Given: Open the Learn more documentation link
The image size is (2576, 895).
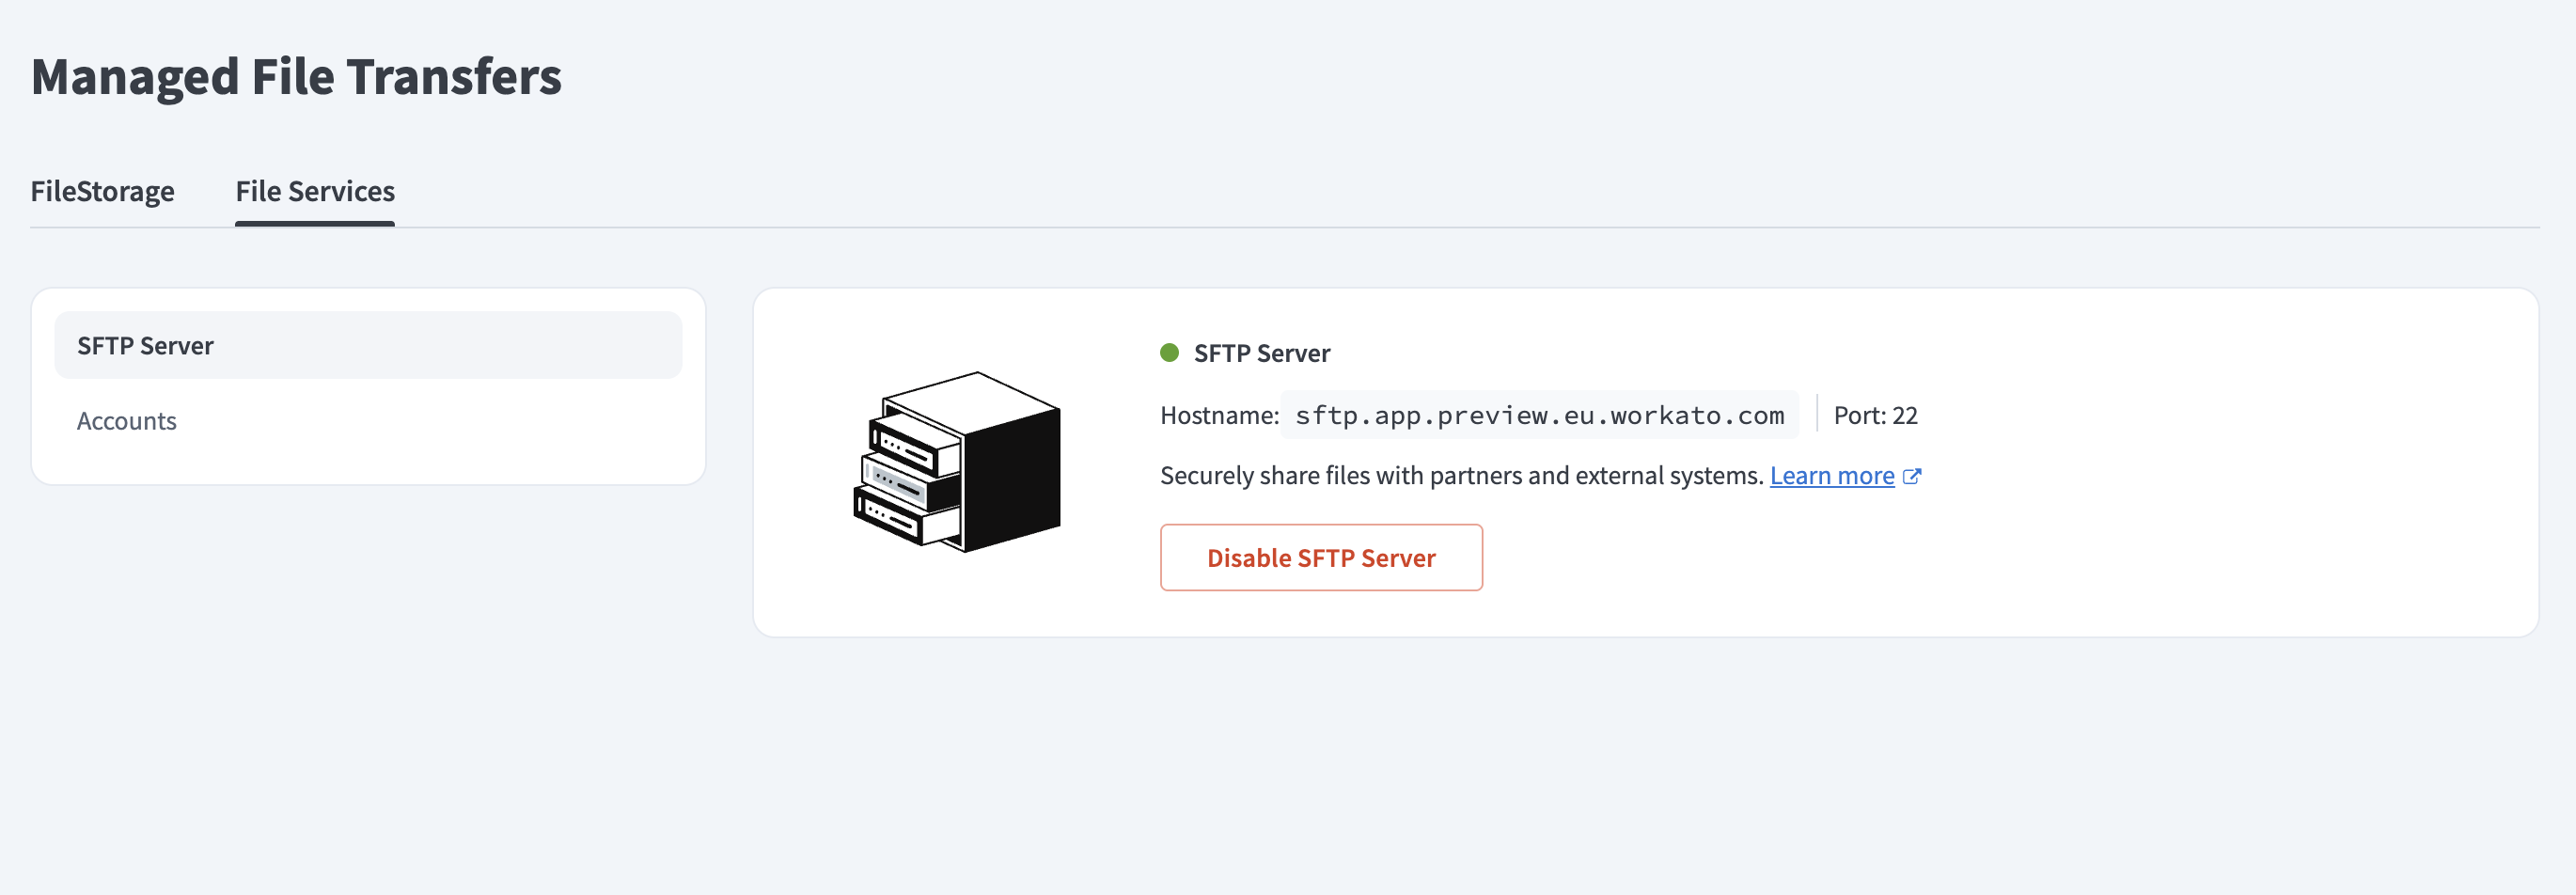Looking at the screenshot, I should tap(1831, 475).
